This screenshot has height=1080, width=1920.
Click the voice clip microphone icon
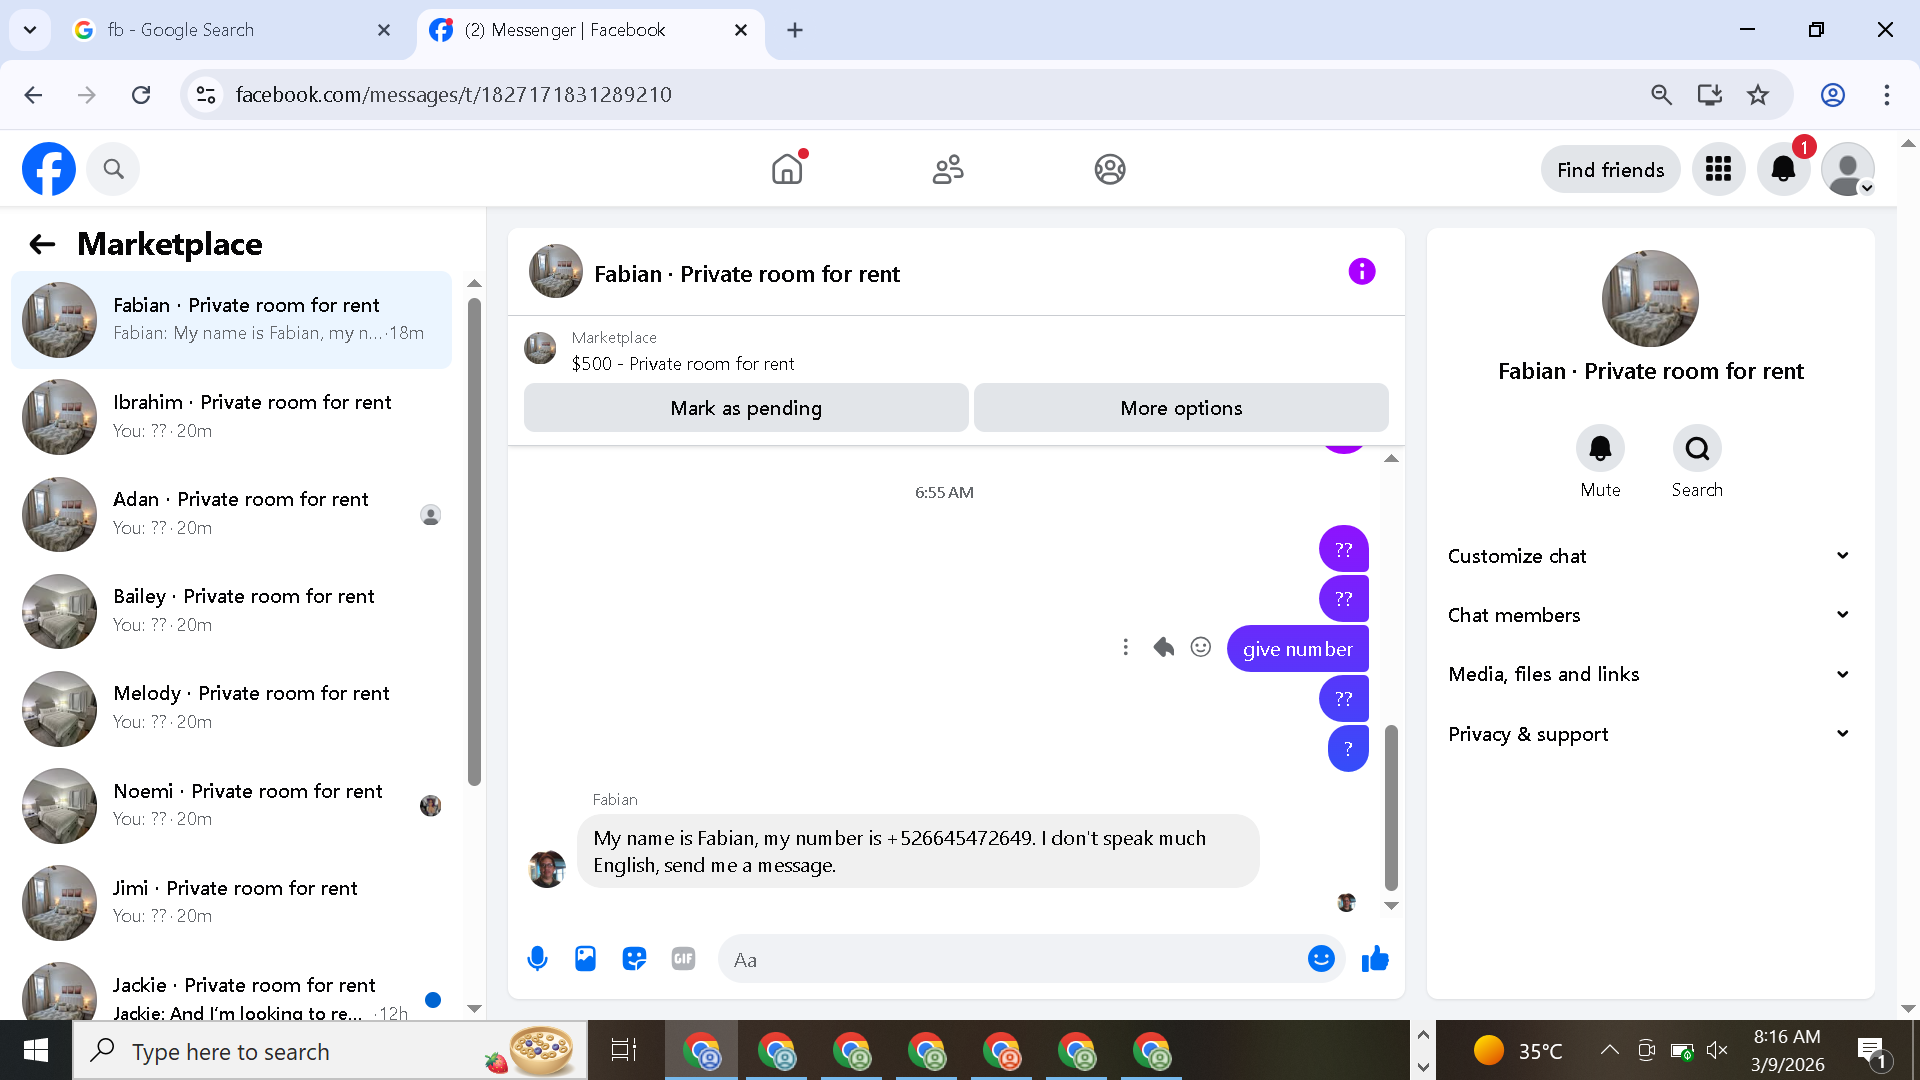tap(537, 959)
